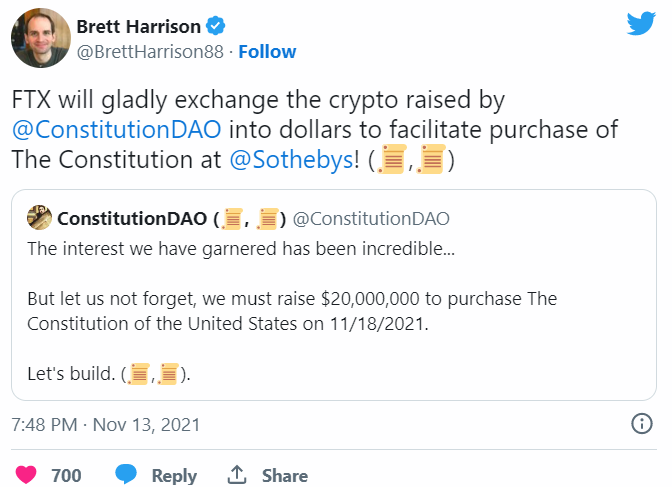This screenshot has height=487, width=672.
Task: Open ConstitutionDAO's small avatar
Action: coord(39,218)
